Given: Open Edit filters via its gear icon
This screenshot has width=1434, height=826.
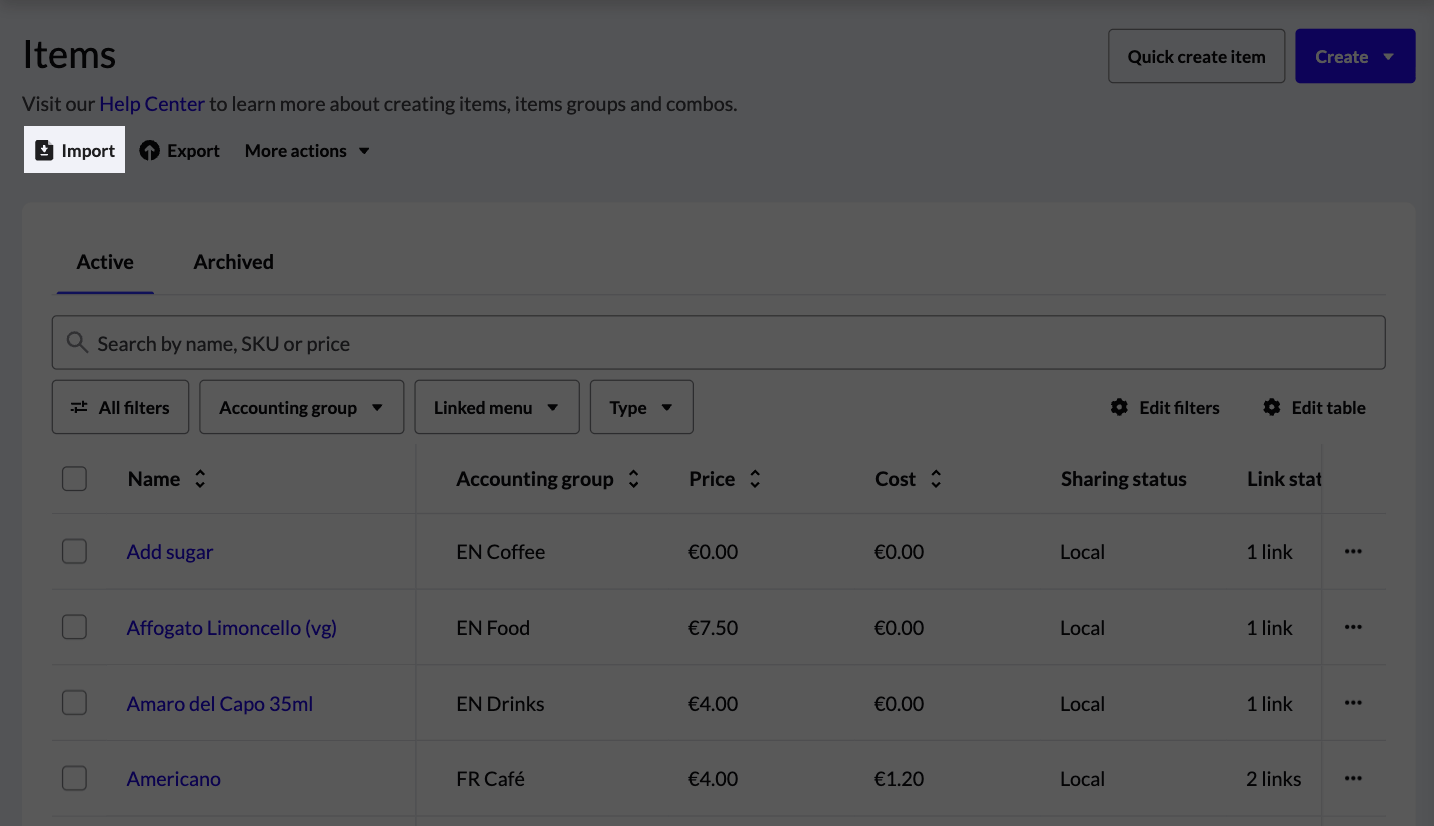Looking at the screenshot, I should coord(1119,407).
